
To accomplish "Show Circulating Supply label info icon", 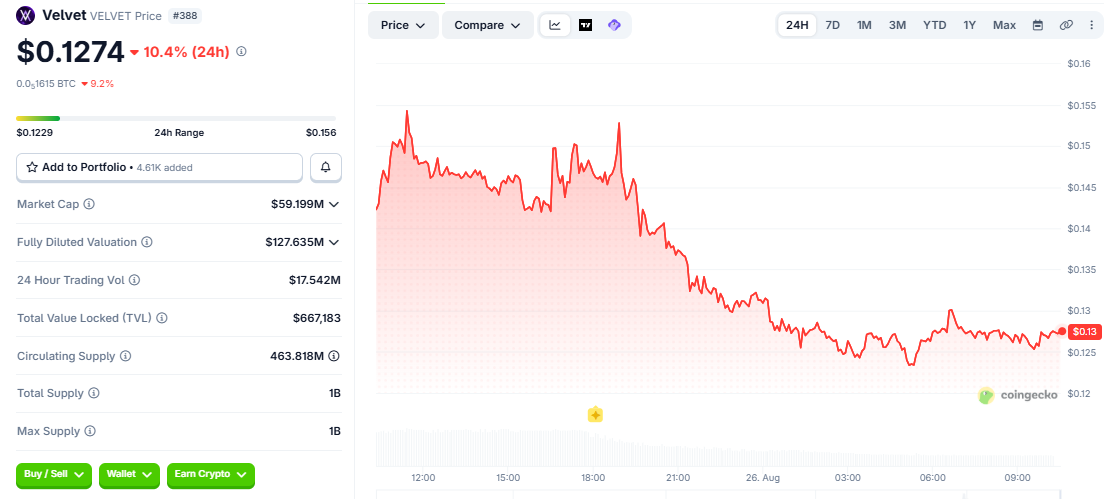I will point(125,356).
